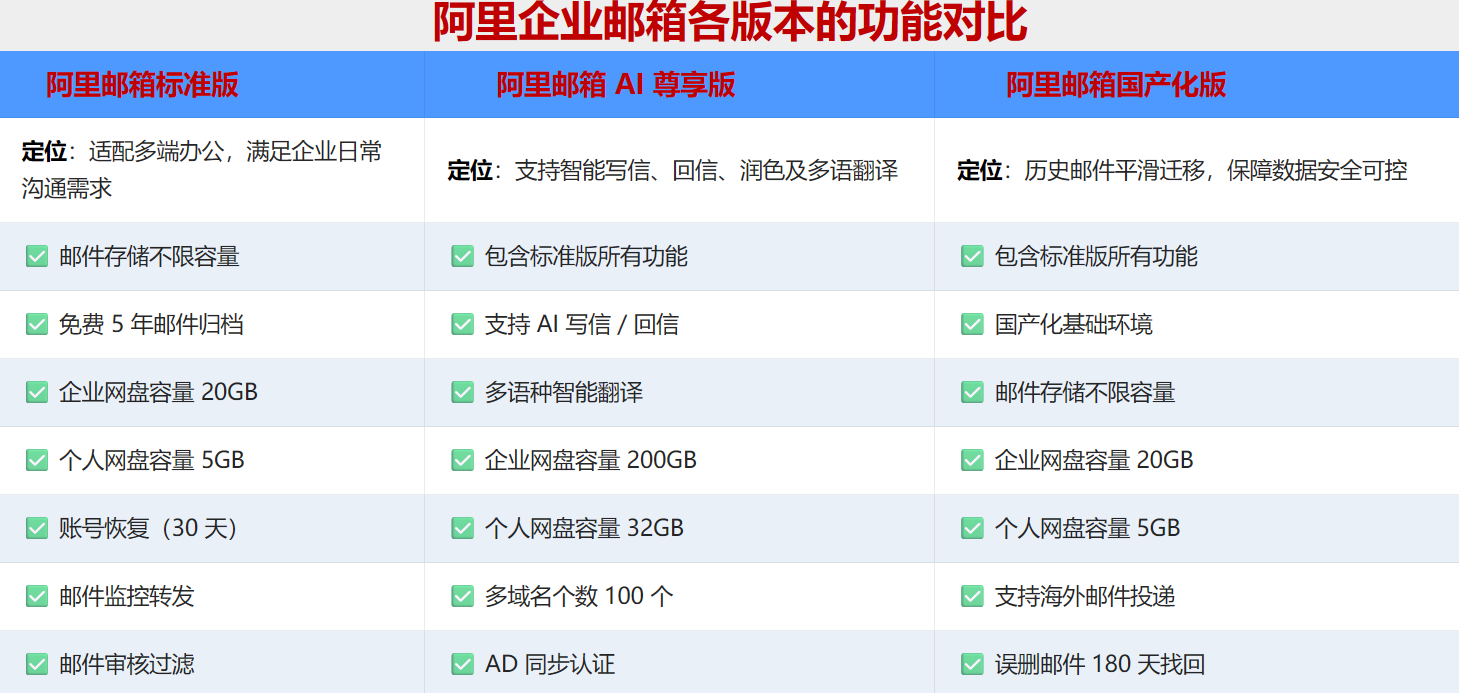The height and width of the screenshot is (693, 1459).
Task: Click text 邮件存储不限容量 under 阿里邮箱国产化版
Action: (x=1085, y=392)
